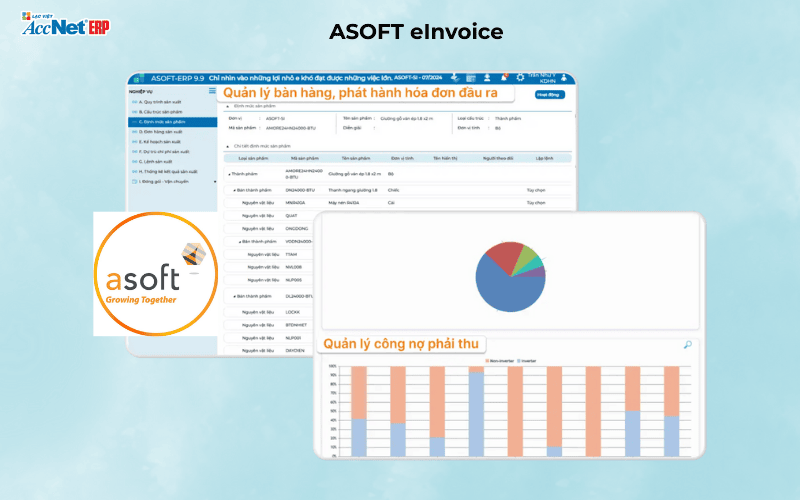Click the AccNet ERP logo
800x500 pixels.
pos(65,24)
